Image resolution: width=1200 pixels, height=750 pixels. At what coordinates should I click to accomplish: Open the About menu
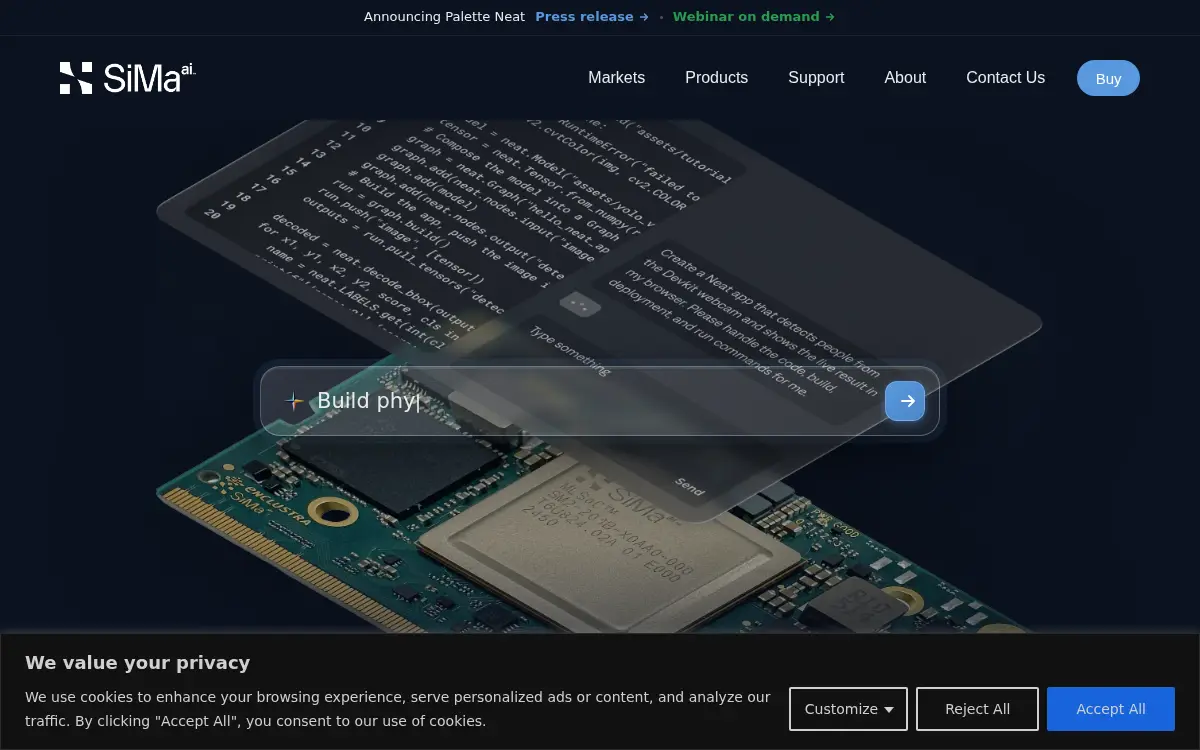(905, 78)
